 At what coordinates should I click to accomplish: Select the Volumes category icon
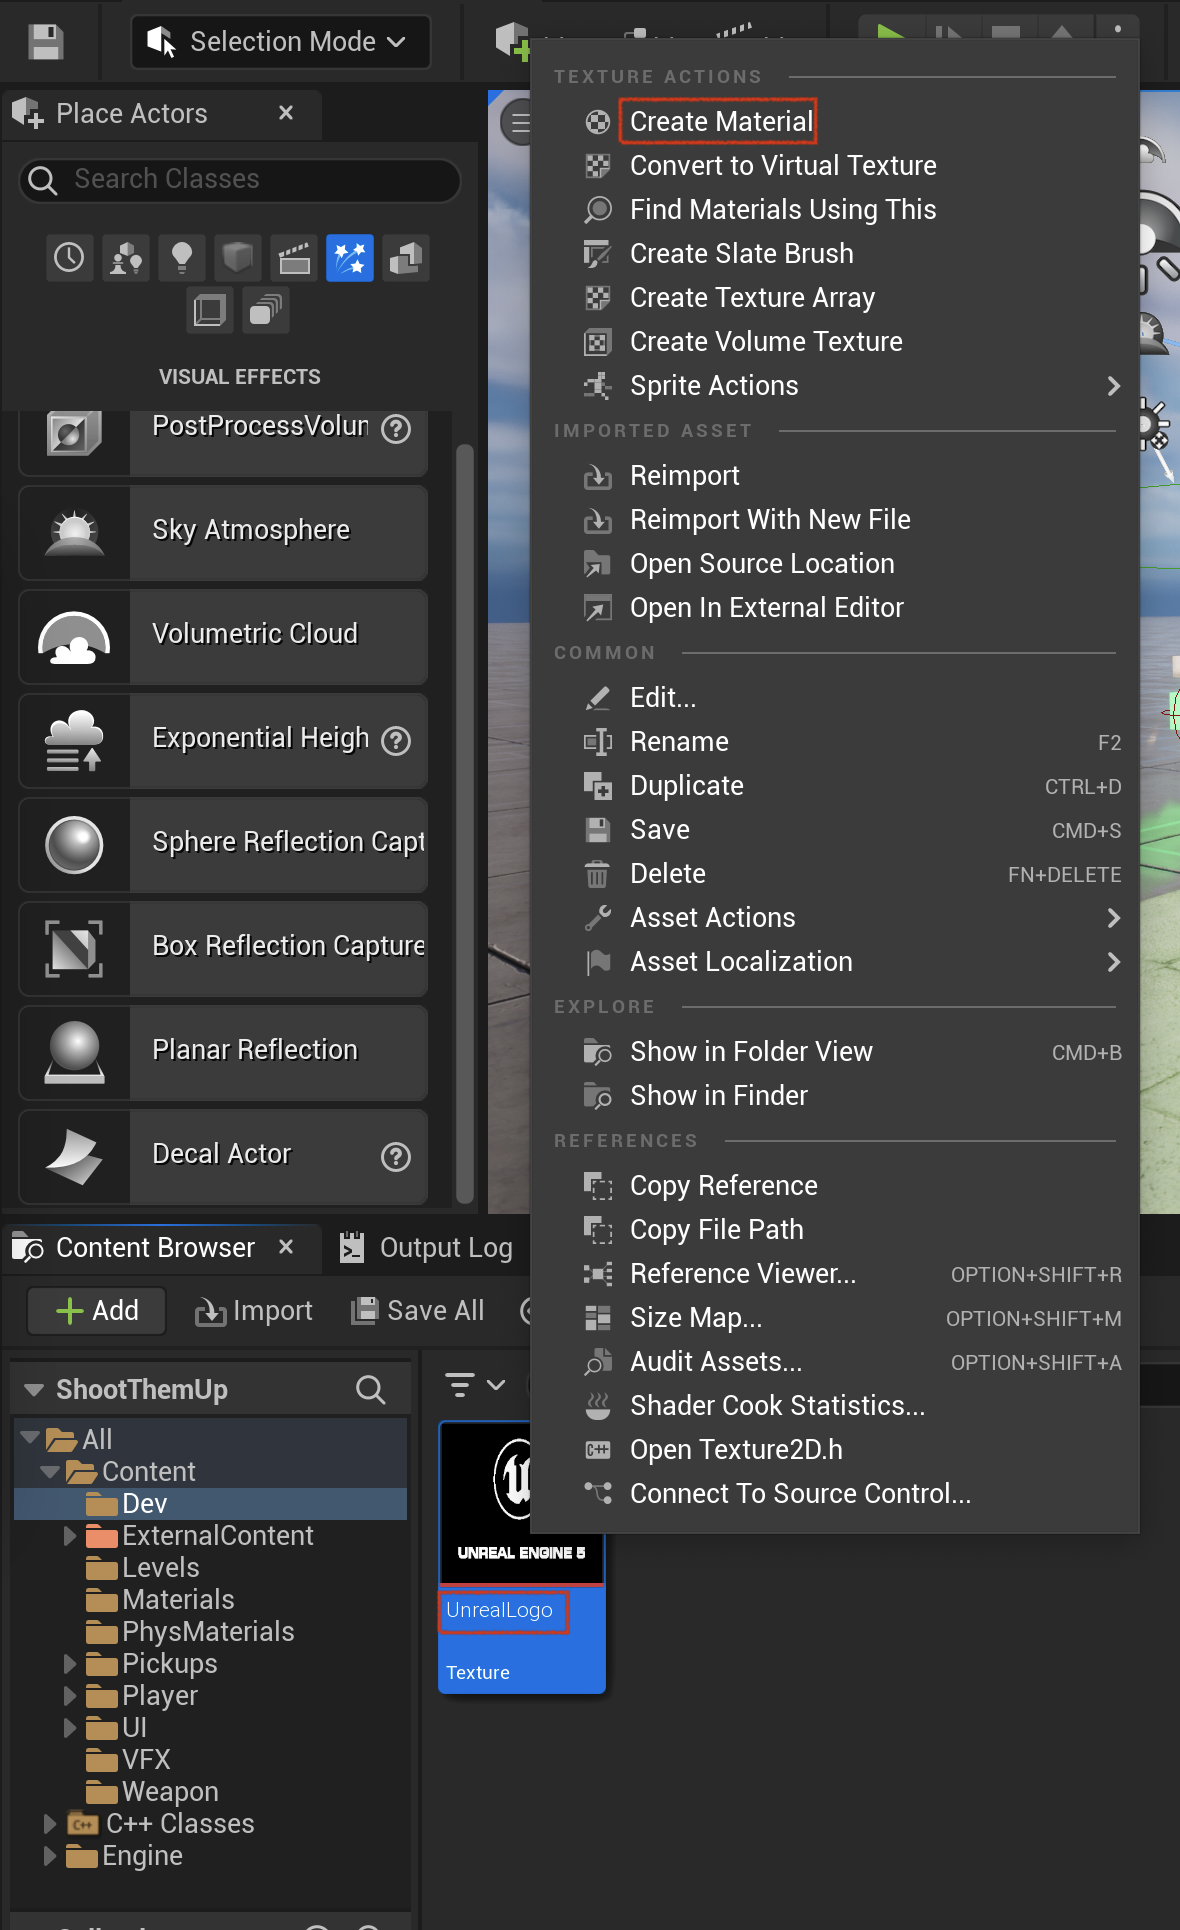click(x=210, y=310)
